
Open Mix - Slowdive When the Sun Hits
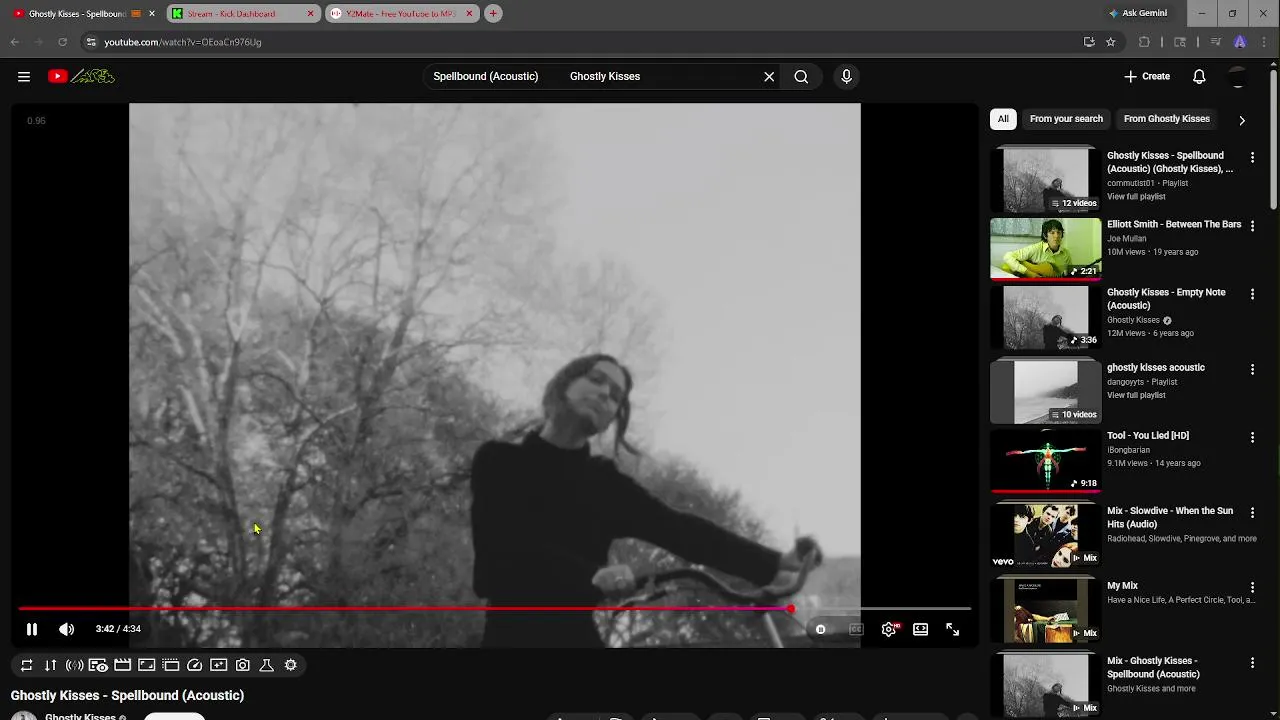click(1170, 517)
